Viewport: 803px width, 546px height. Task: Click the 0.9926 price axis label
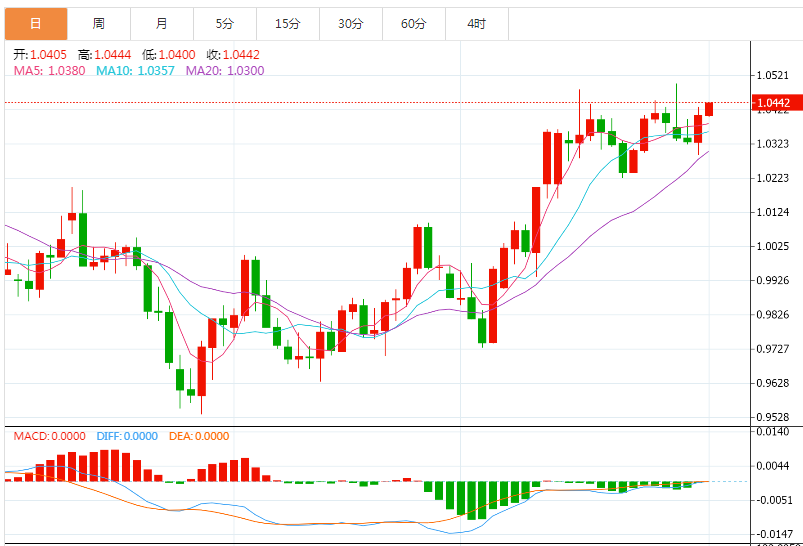[773, 281]
